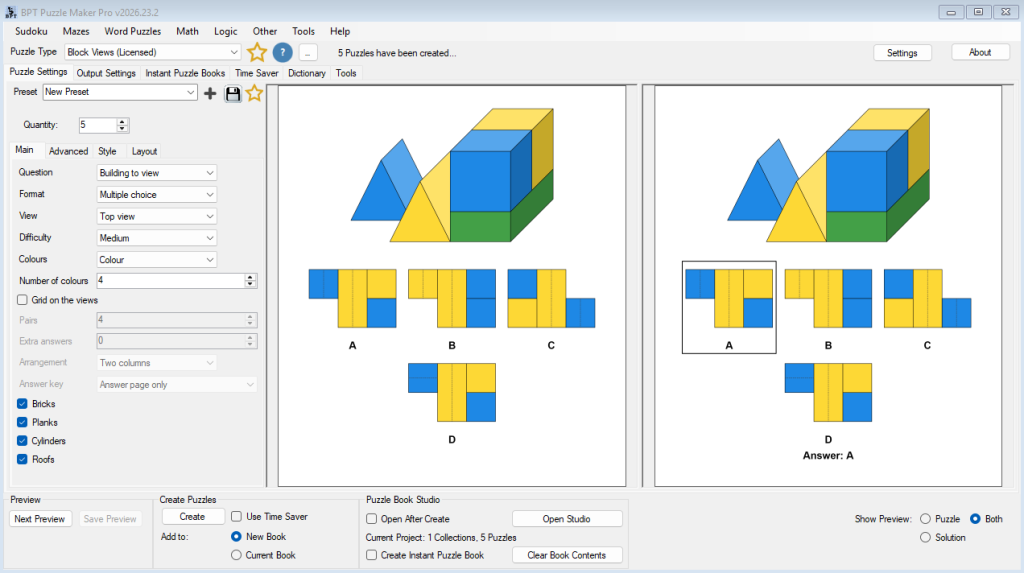The image size is (1024, 573).
Task: Click the star icon next to the preset save
Action: pos(254,93)
